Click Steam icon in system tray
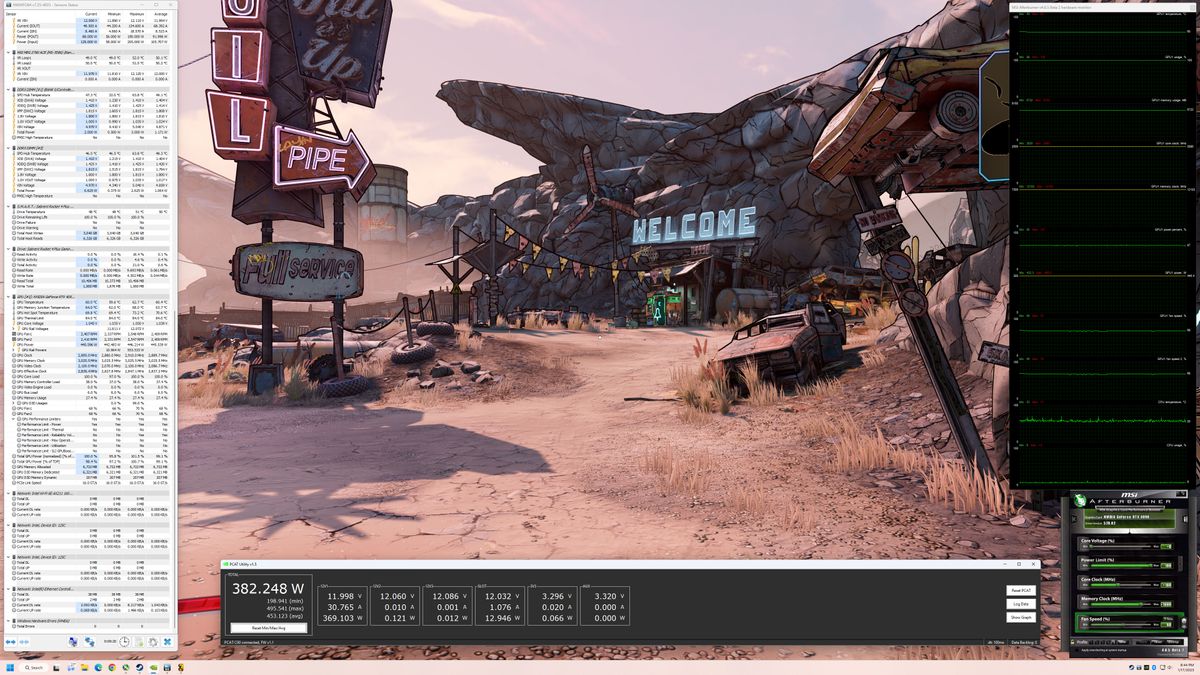The height and width of the screenshot is (675, 1200). tap(1132, 668)
